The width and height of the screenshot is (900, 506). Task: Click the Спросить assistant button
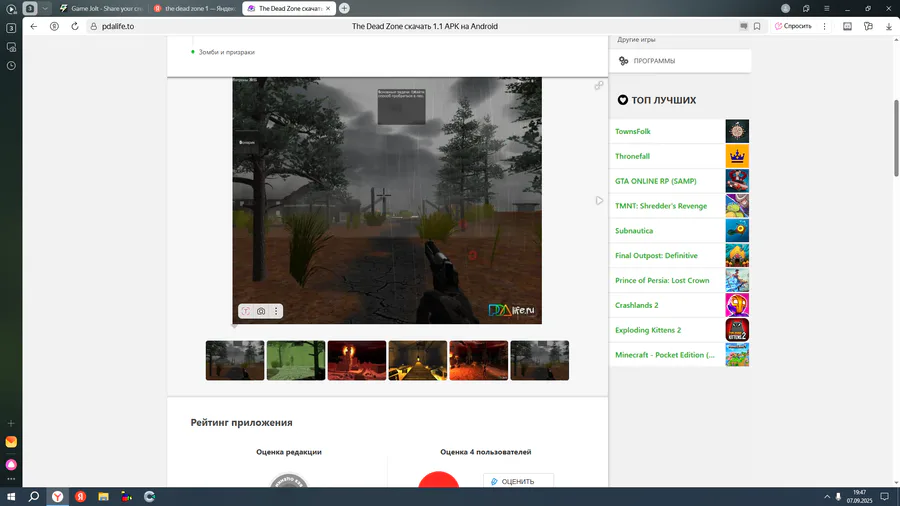click(793, 26)
